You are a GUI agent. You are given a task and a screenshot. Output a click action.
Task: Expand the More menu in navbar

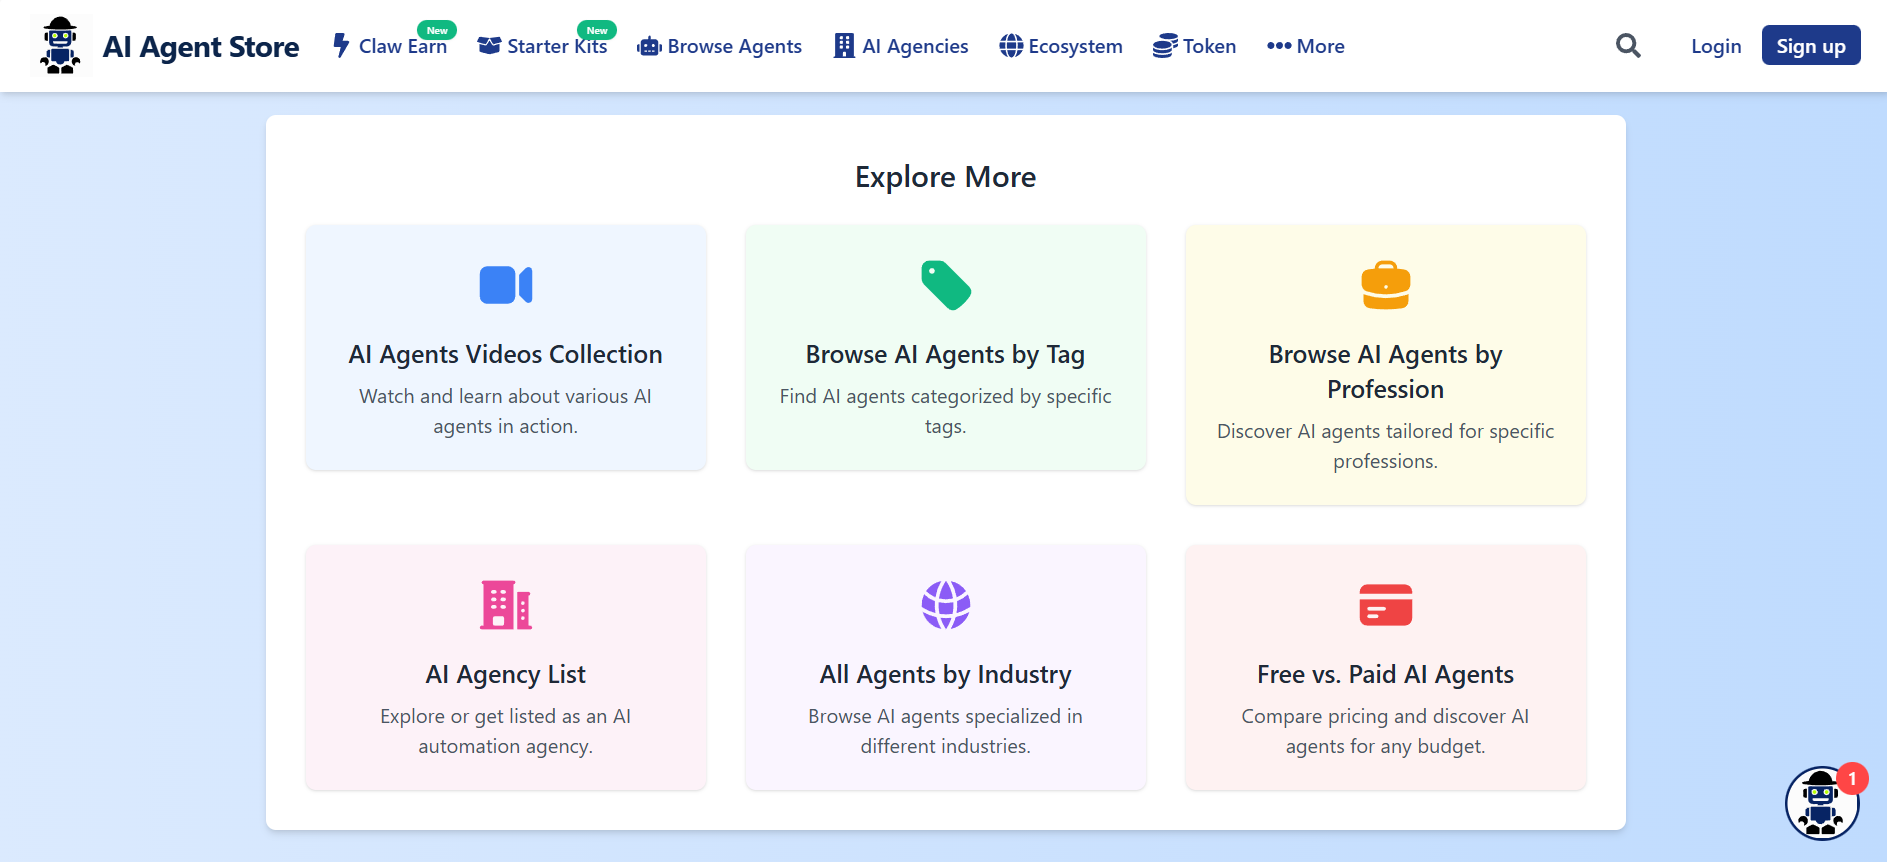1305,46
